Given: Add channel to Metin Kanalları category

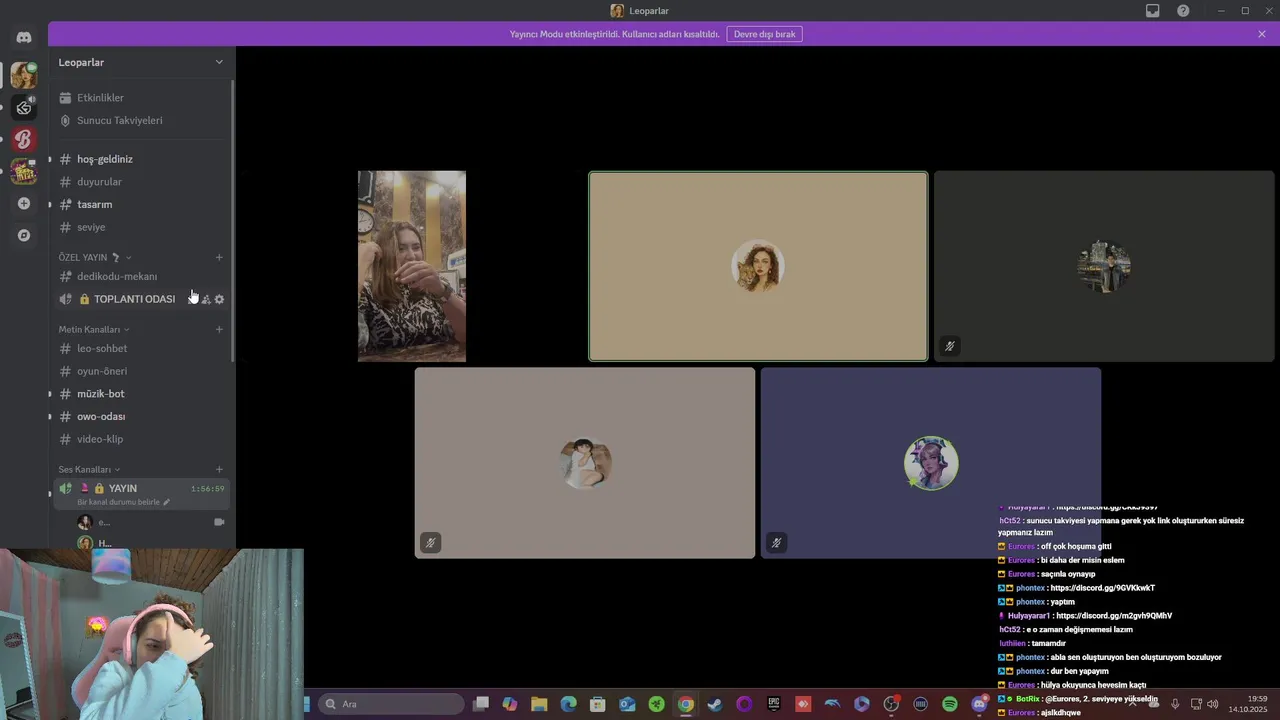Looking at the screenshot, I should point(219,329).
